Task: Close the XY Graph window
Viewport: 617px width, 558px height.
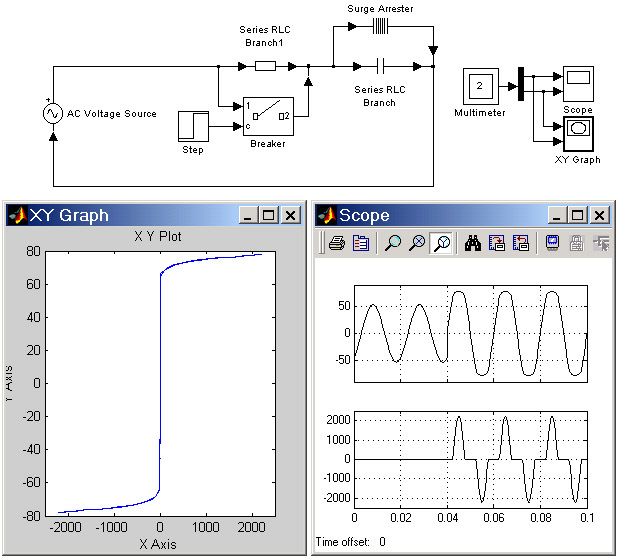Action: [x=290, y=215]
